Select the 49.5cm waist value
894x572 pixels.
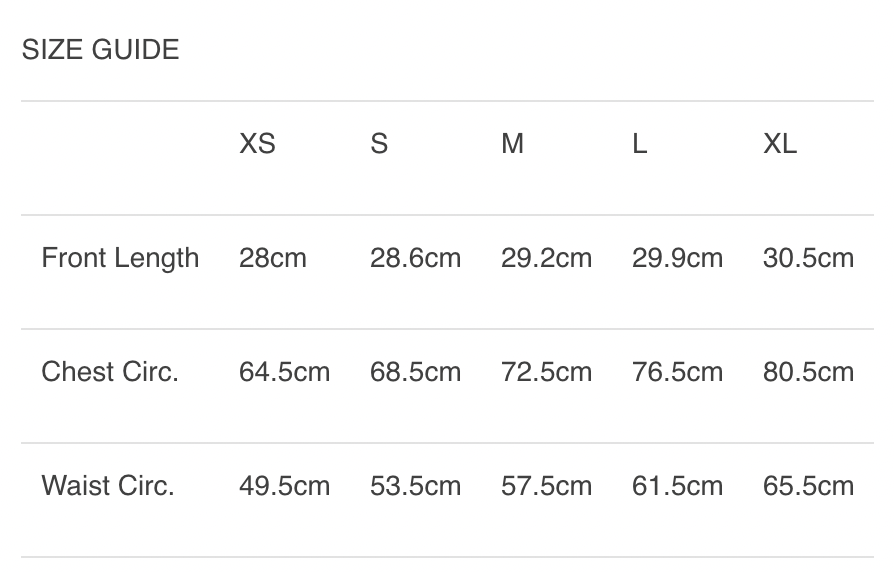click(x=284, y=486)
